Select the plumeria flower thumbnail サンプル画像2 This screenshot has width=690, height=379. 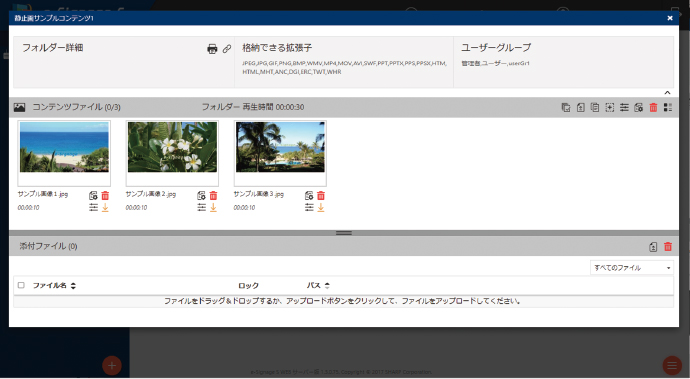172,147
